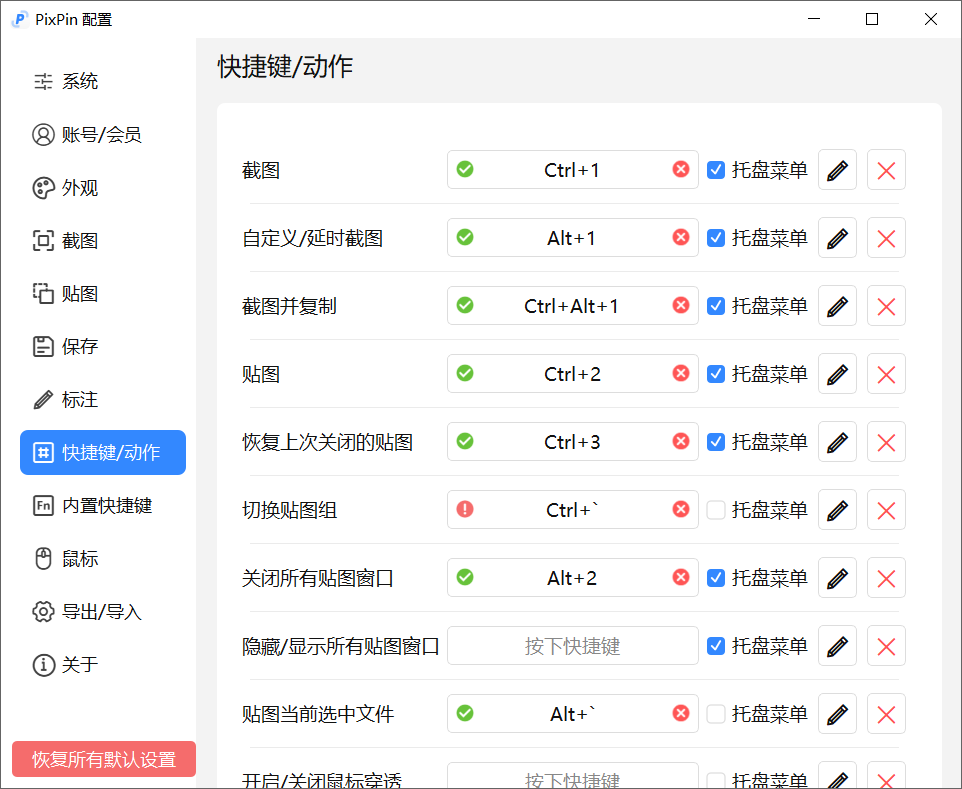The width and height of the screenshot is (962, 789).
Task: Switch to the 外观 section
Action: (65, 187)
